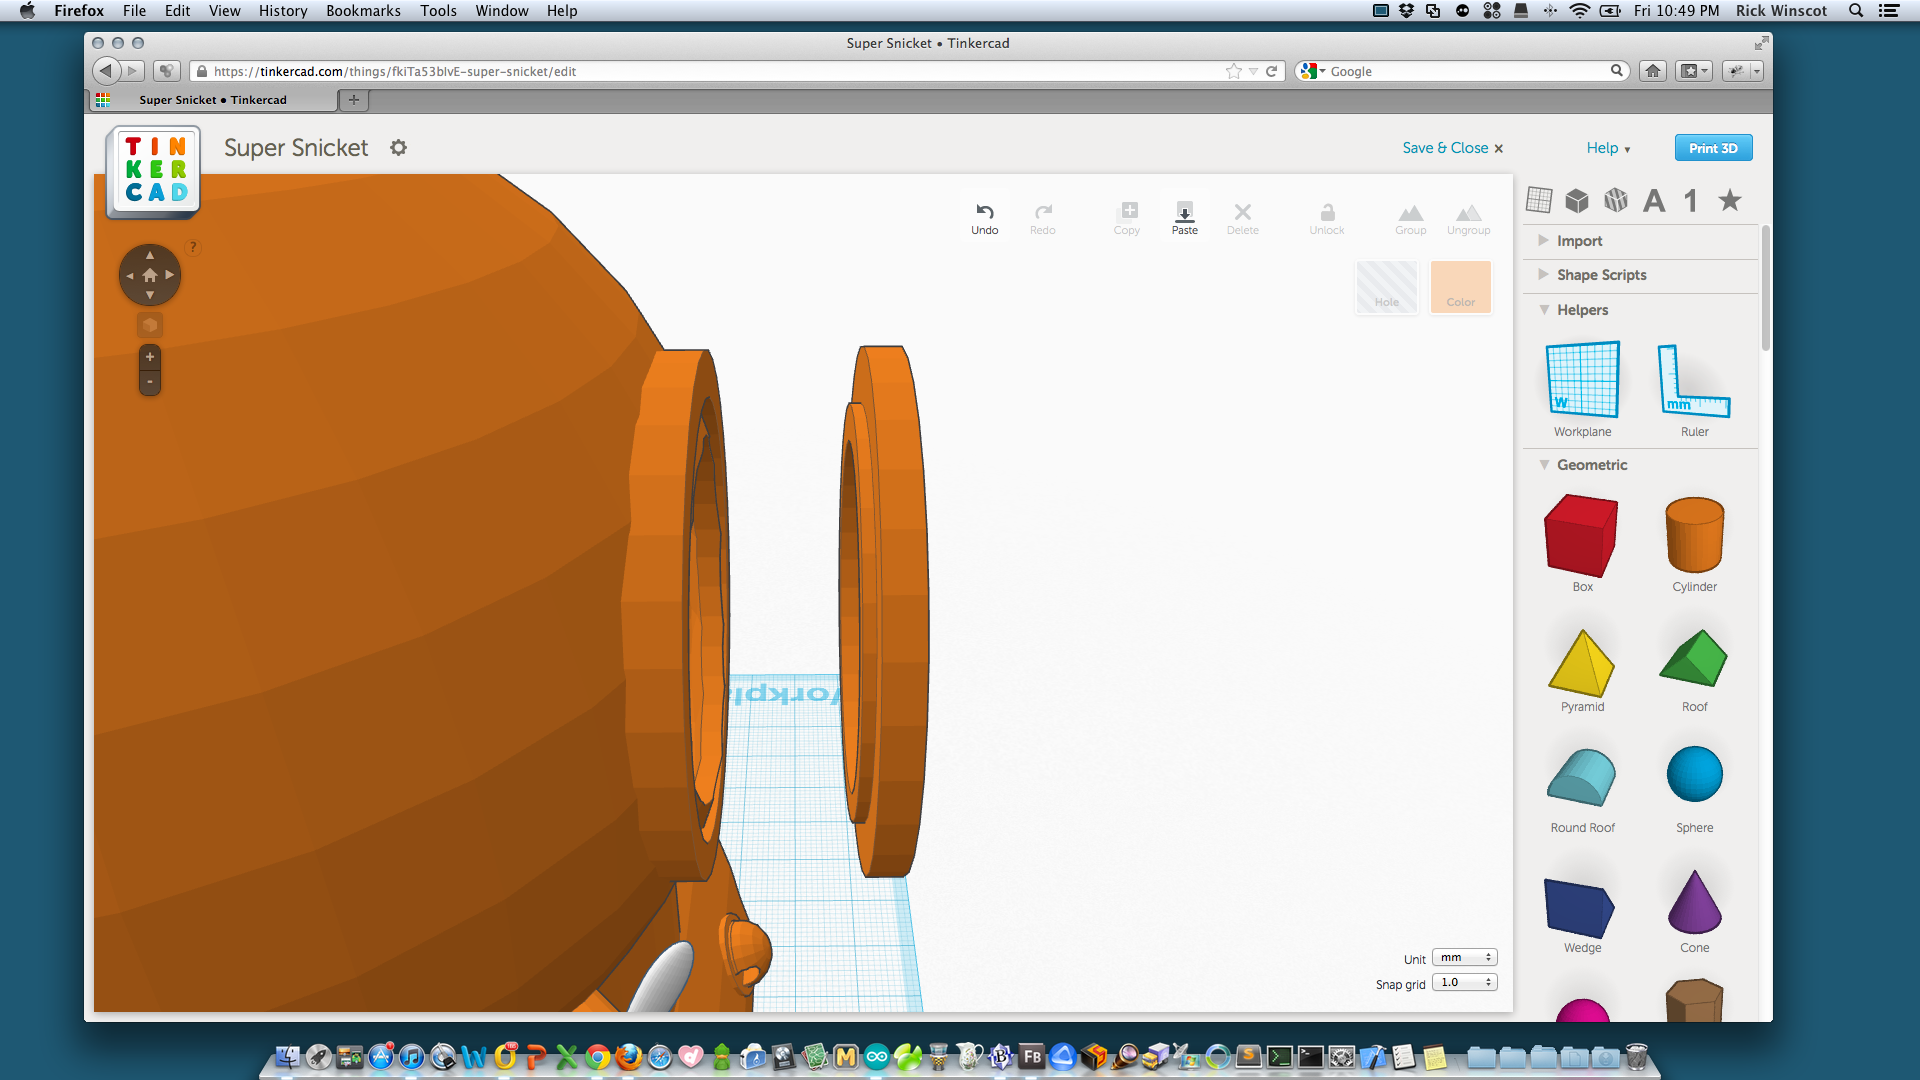The image size is (1920, 1080).
Task: Click Save & Close link
Action: tap(1452, 148)
